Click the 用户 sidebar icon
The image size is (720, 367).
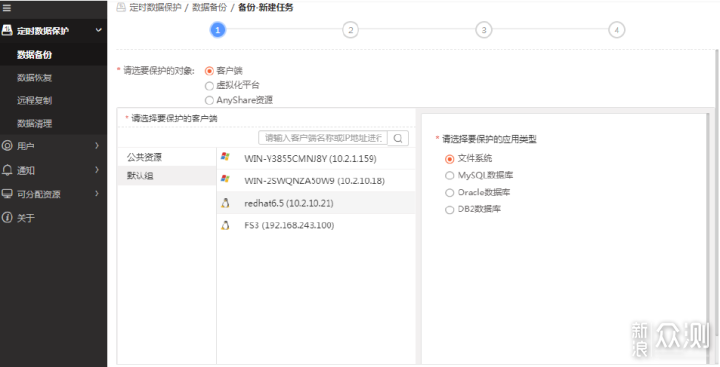coord(7,146)
